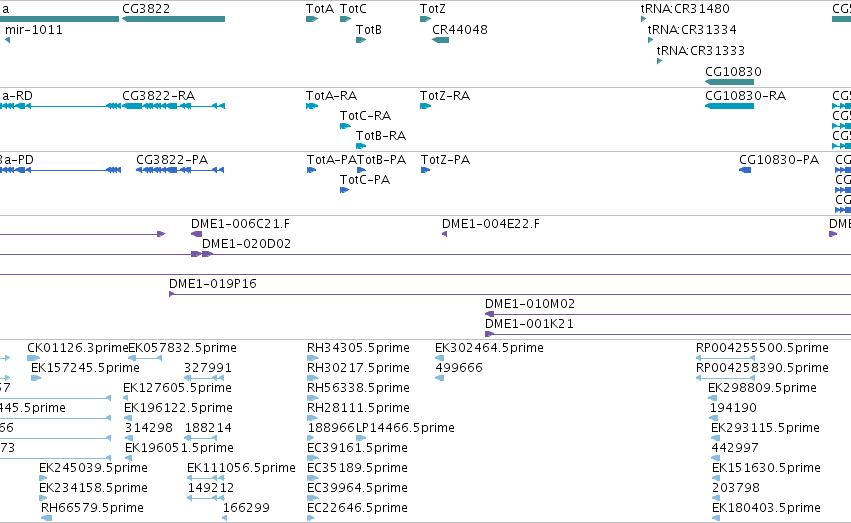
Task: Click the 327991 feature label
Action: (x=208, y=368)
